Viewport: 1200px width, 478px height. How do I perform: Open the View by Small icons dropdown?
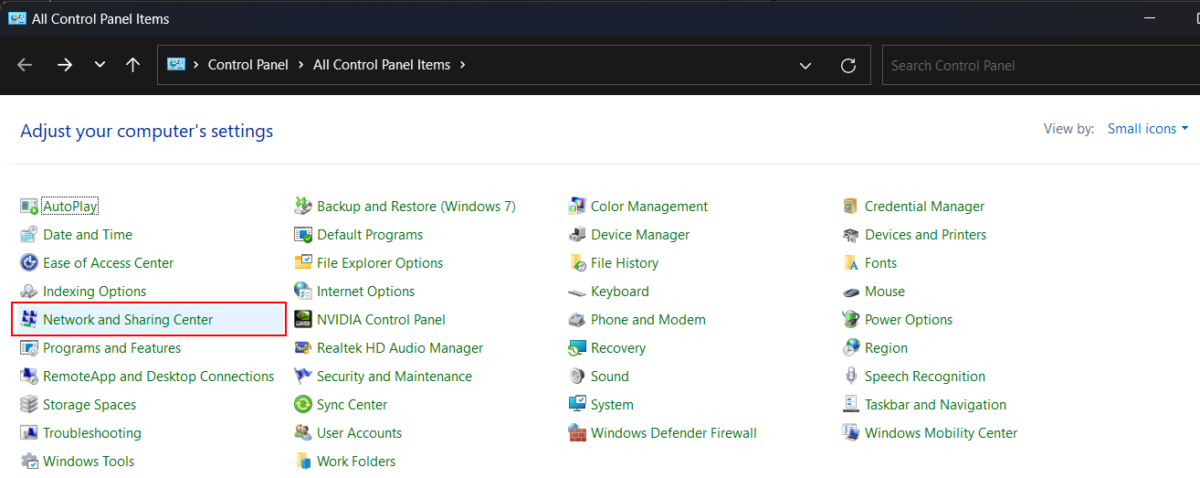point(1148,129)
